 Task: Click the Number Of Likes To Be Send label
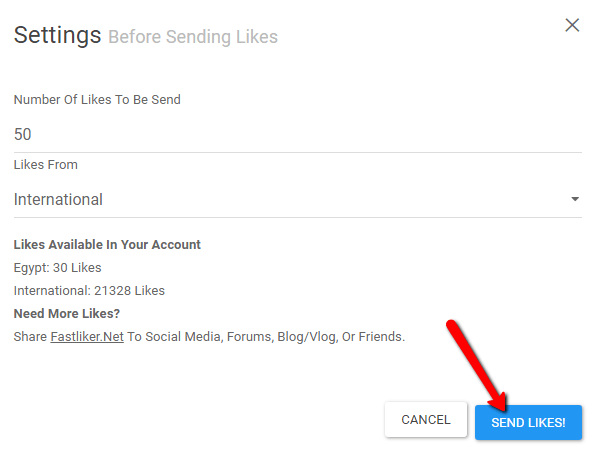coord(97,100)
